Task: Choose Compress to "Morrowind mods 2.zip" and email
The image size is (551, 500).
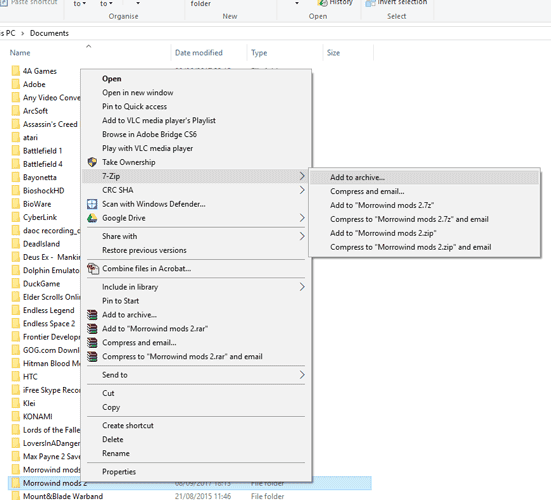Action: coord(410,247)
